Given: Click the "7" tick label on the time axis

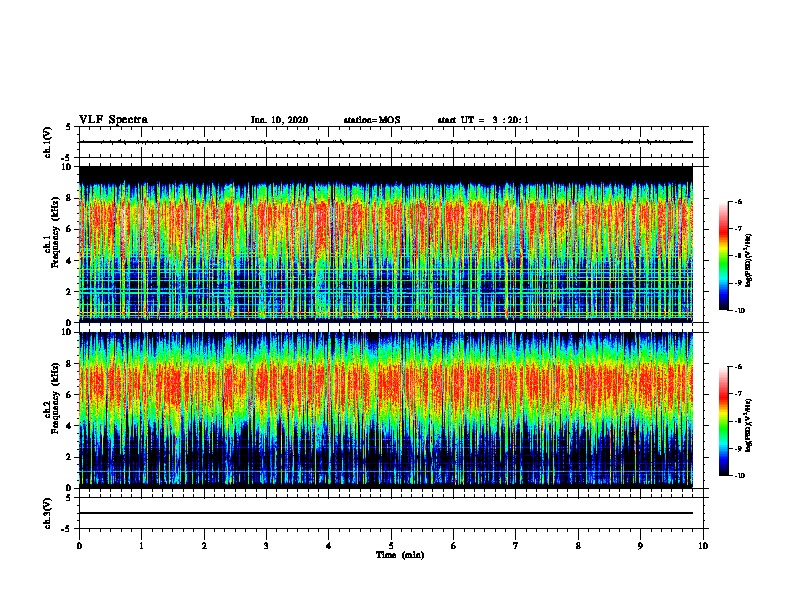Looking at the screenshot, I should pyautogui.click(x=516, y=546).
